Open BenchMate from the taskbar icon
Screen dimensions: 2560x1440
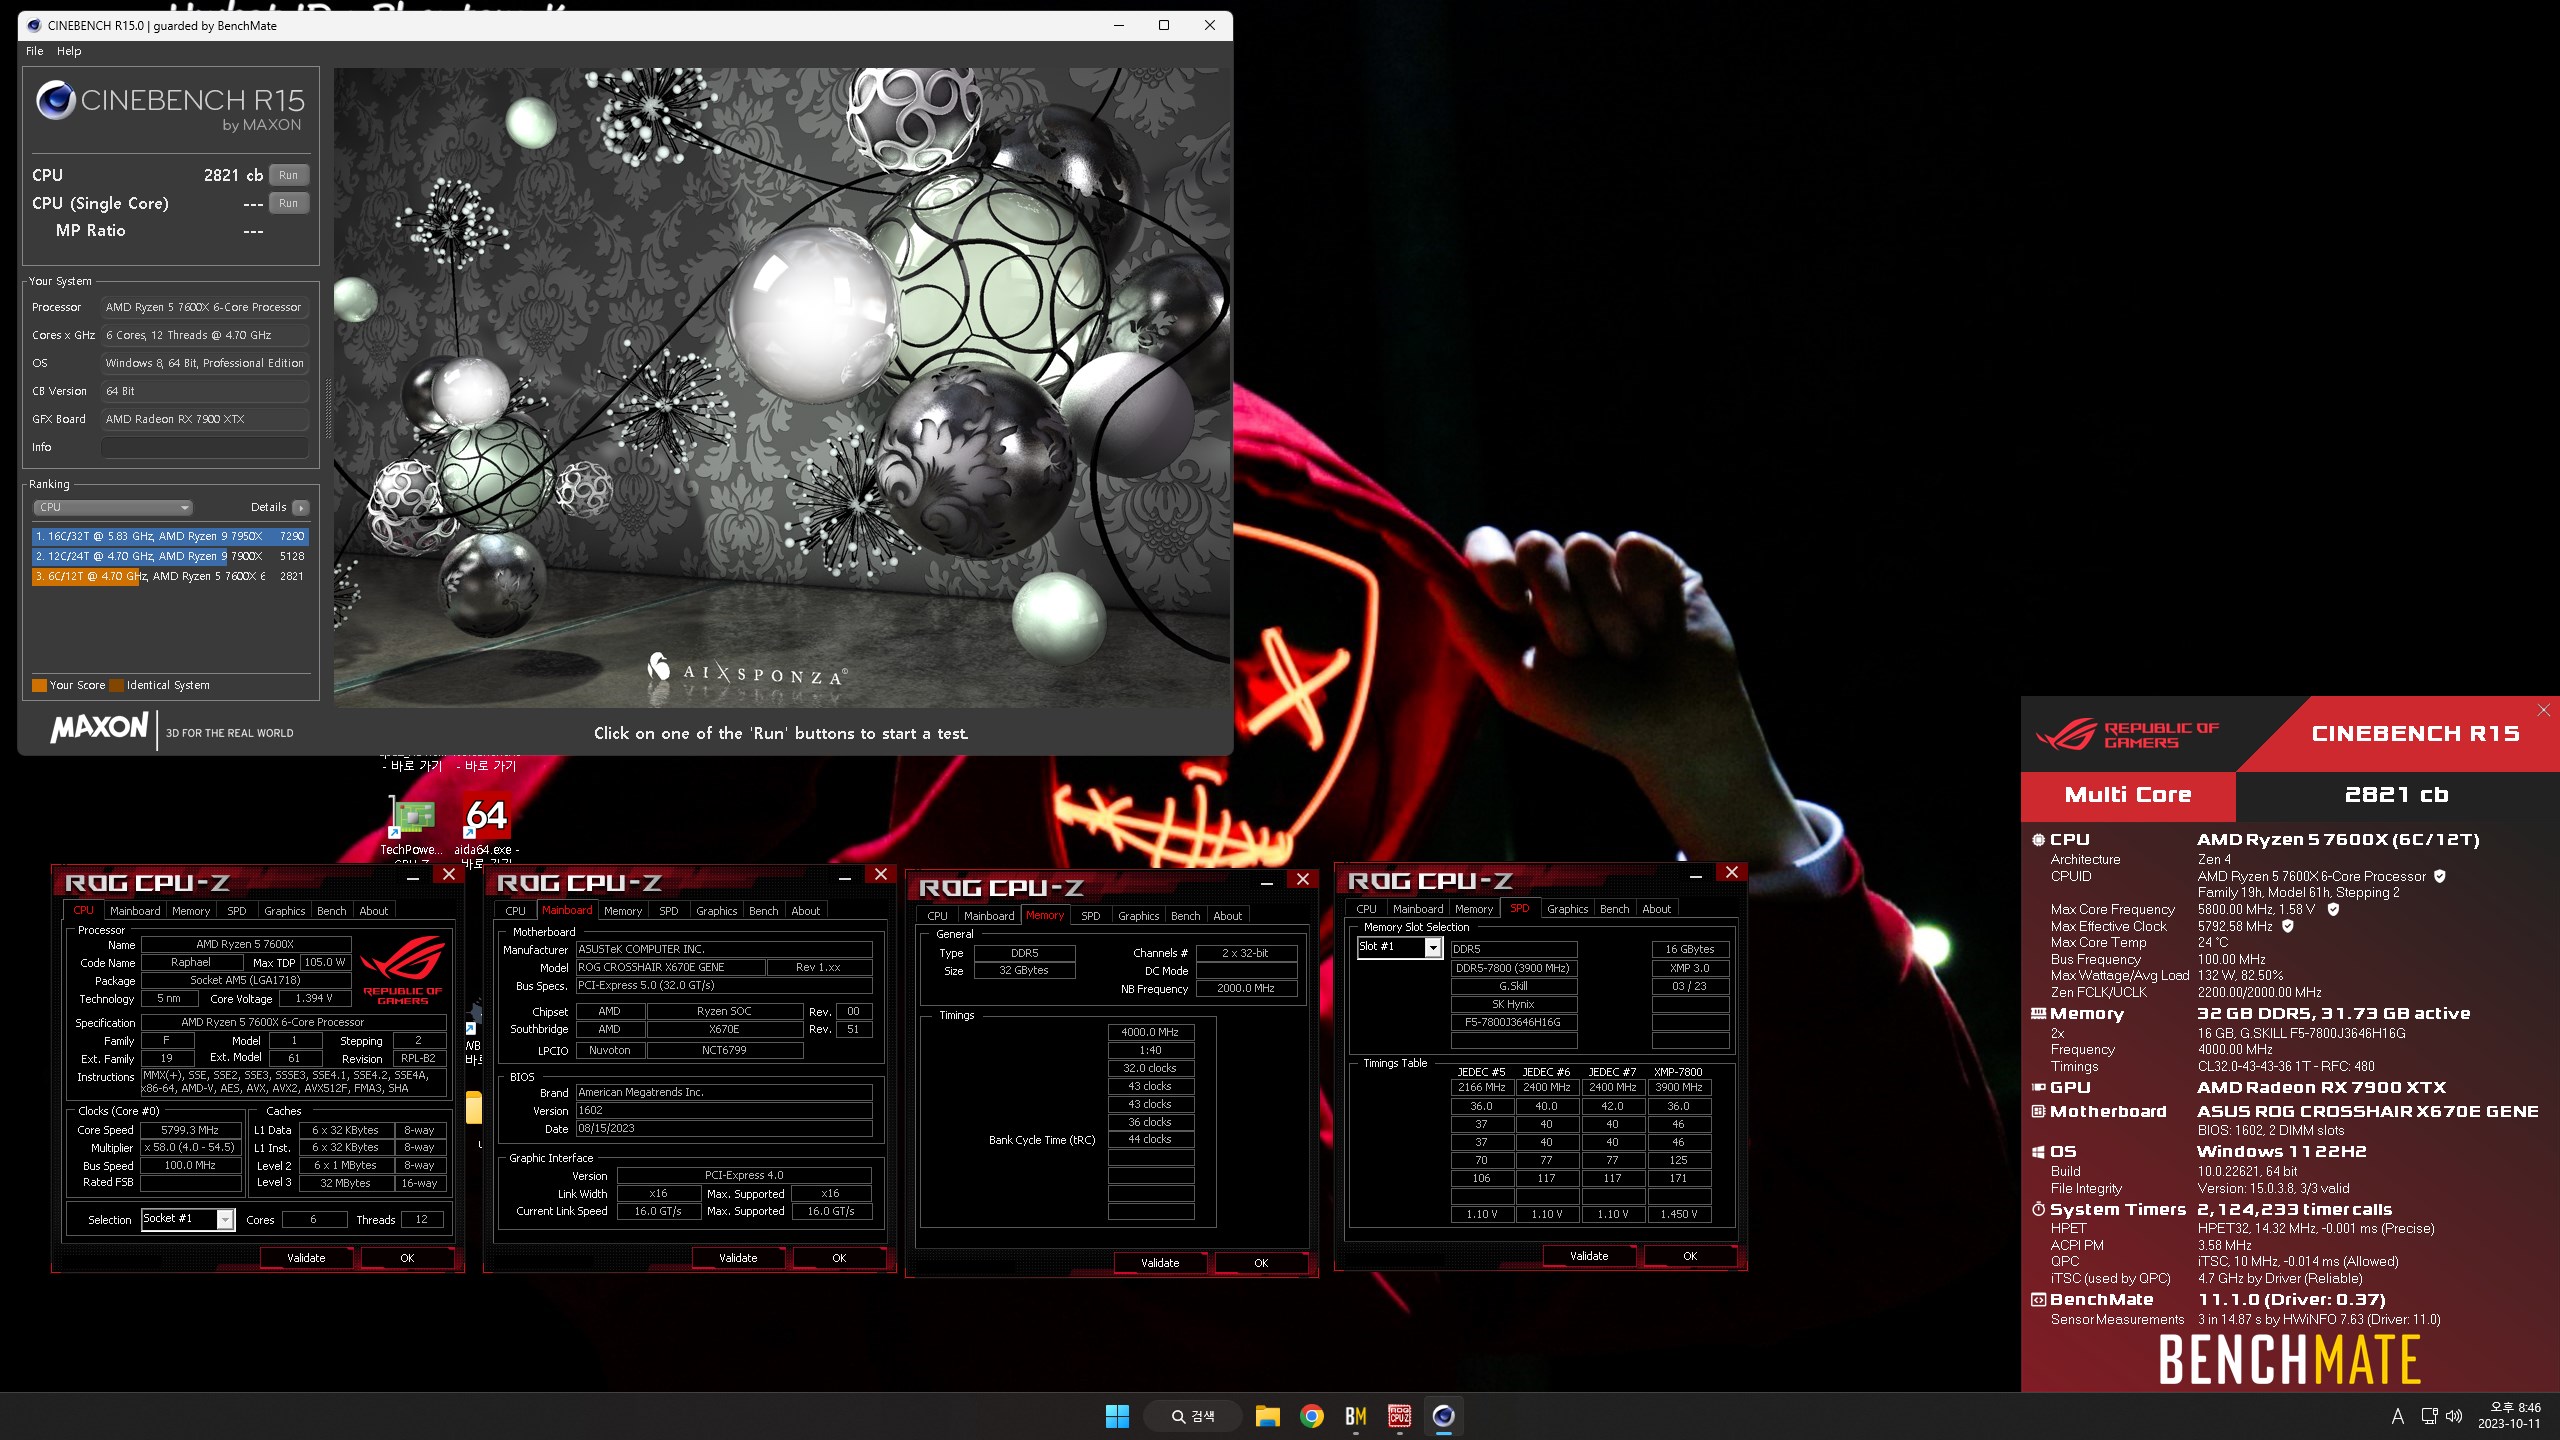pyautogui.click(x=1356, y=1416)
